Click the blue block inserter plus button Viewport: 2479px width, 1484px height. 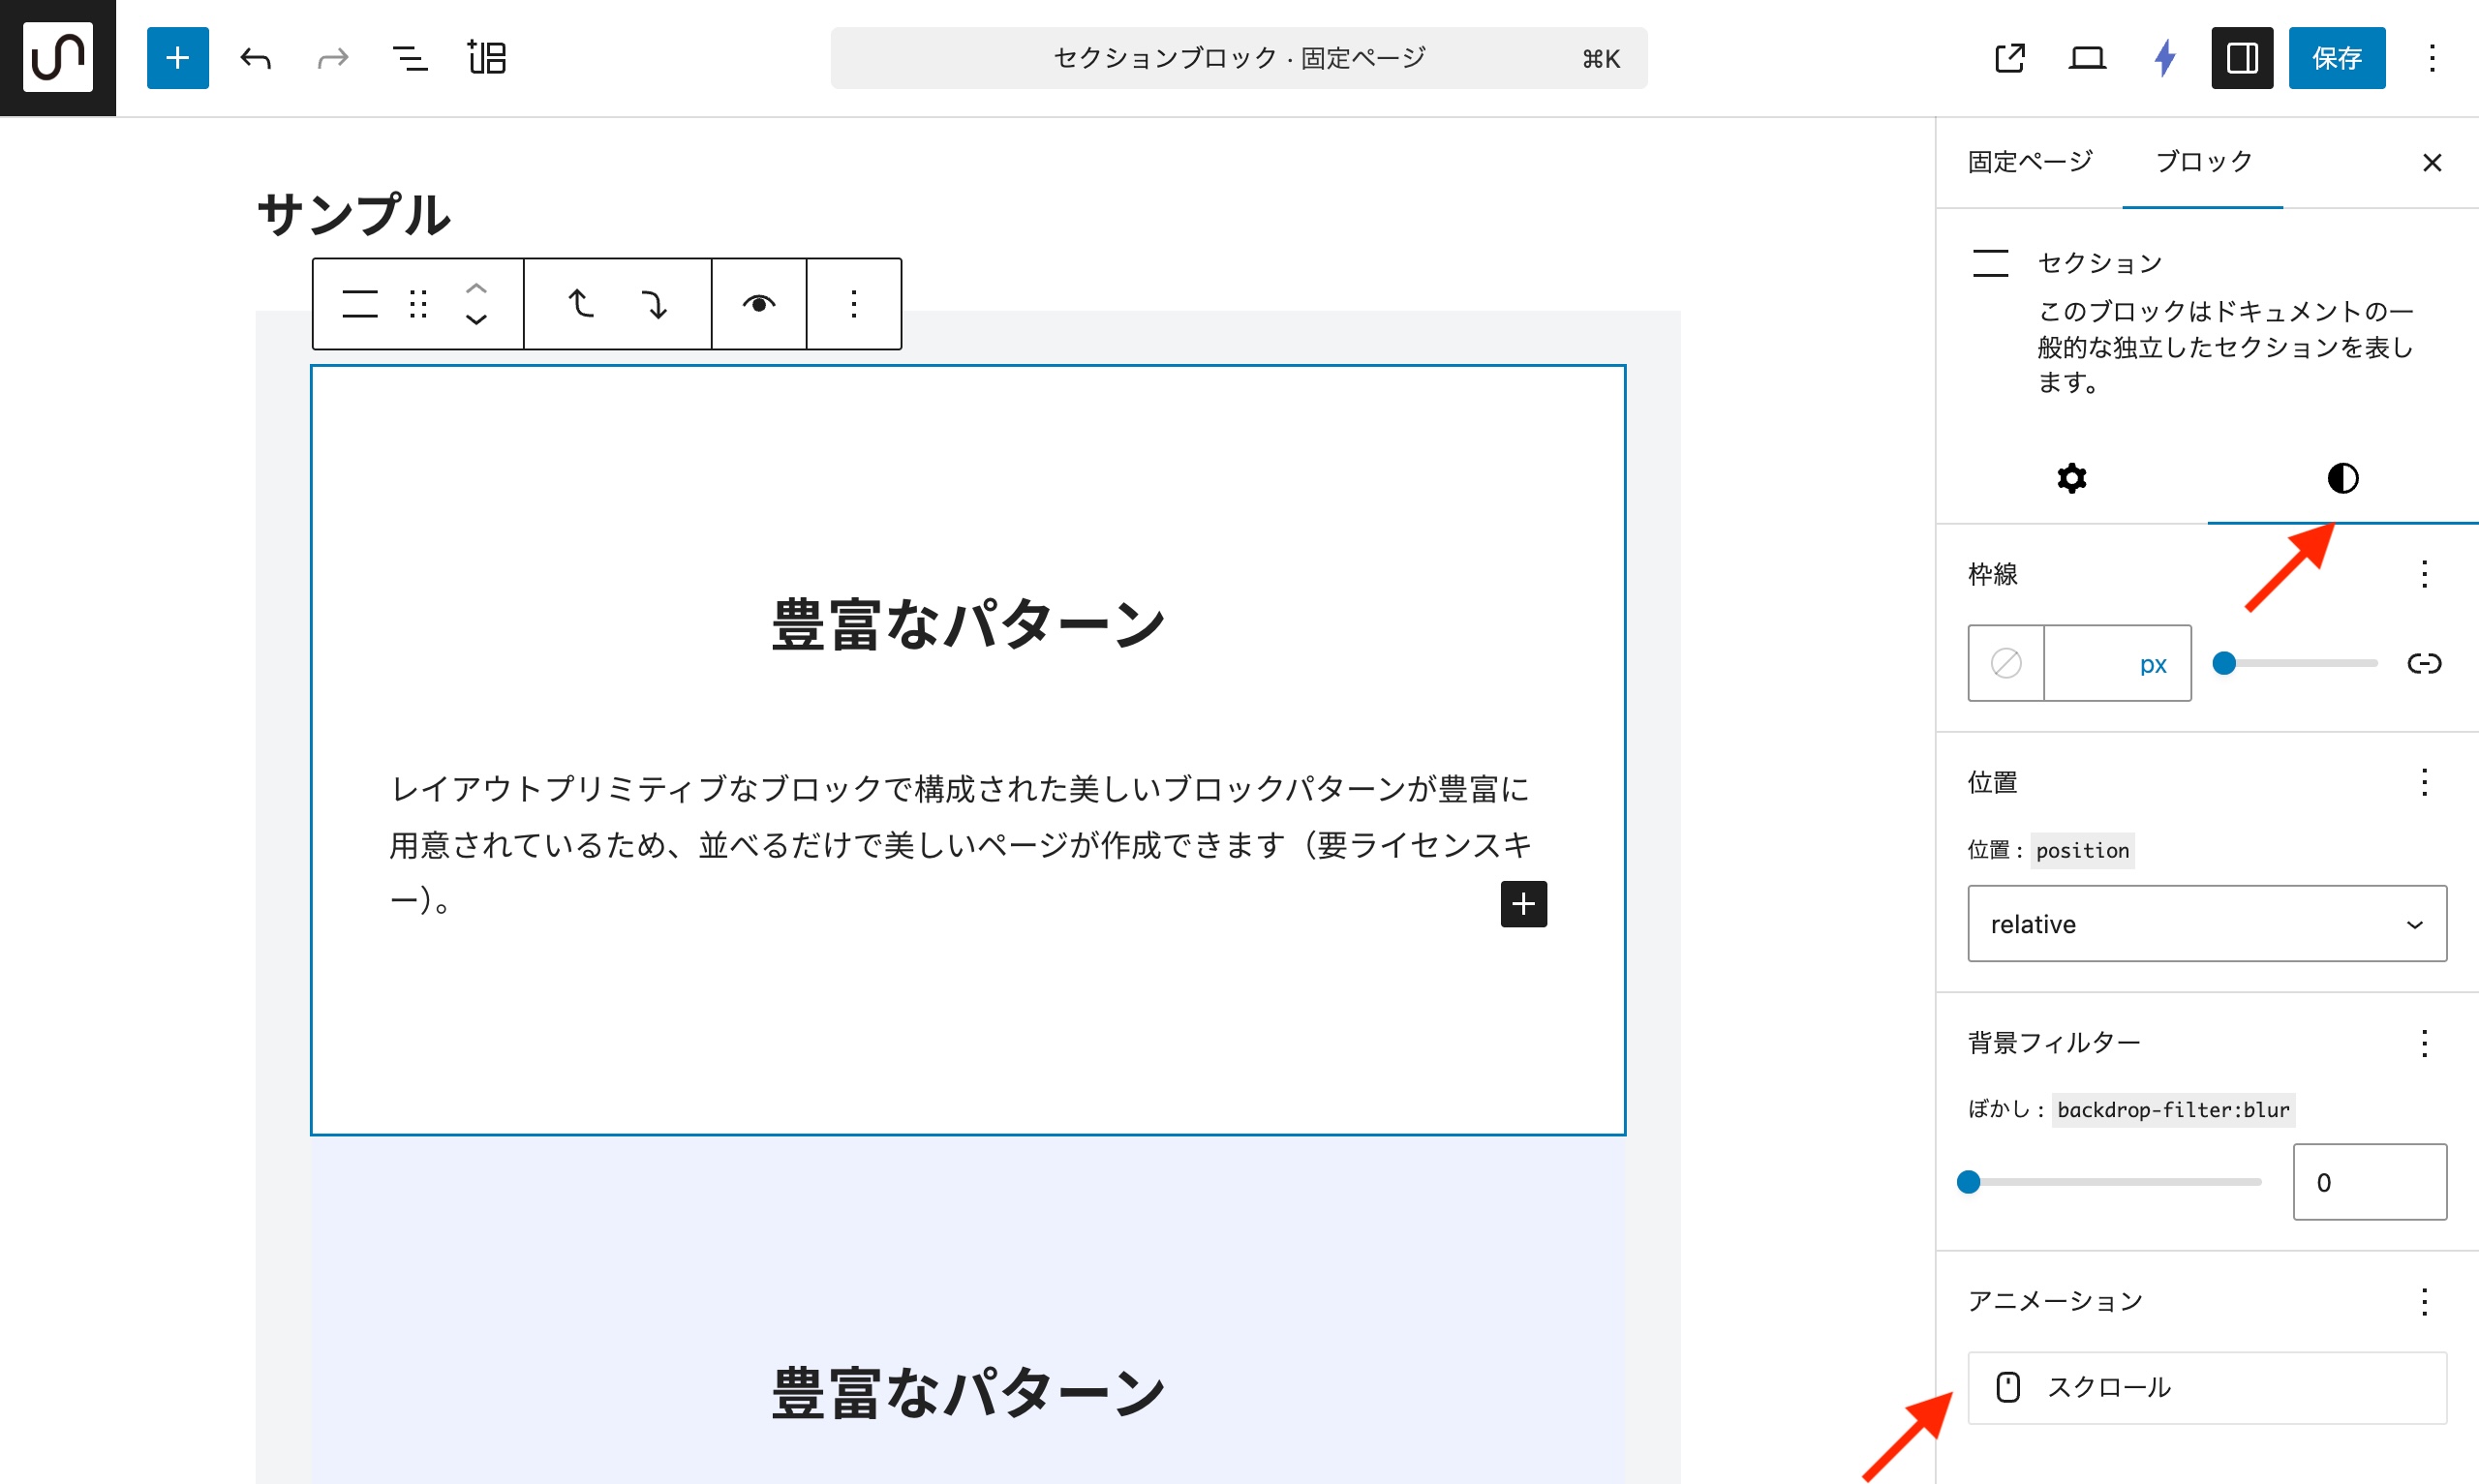tap(177, 58)
